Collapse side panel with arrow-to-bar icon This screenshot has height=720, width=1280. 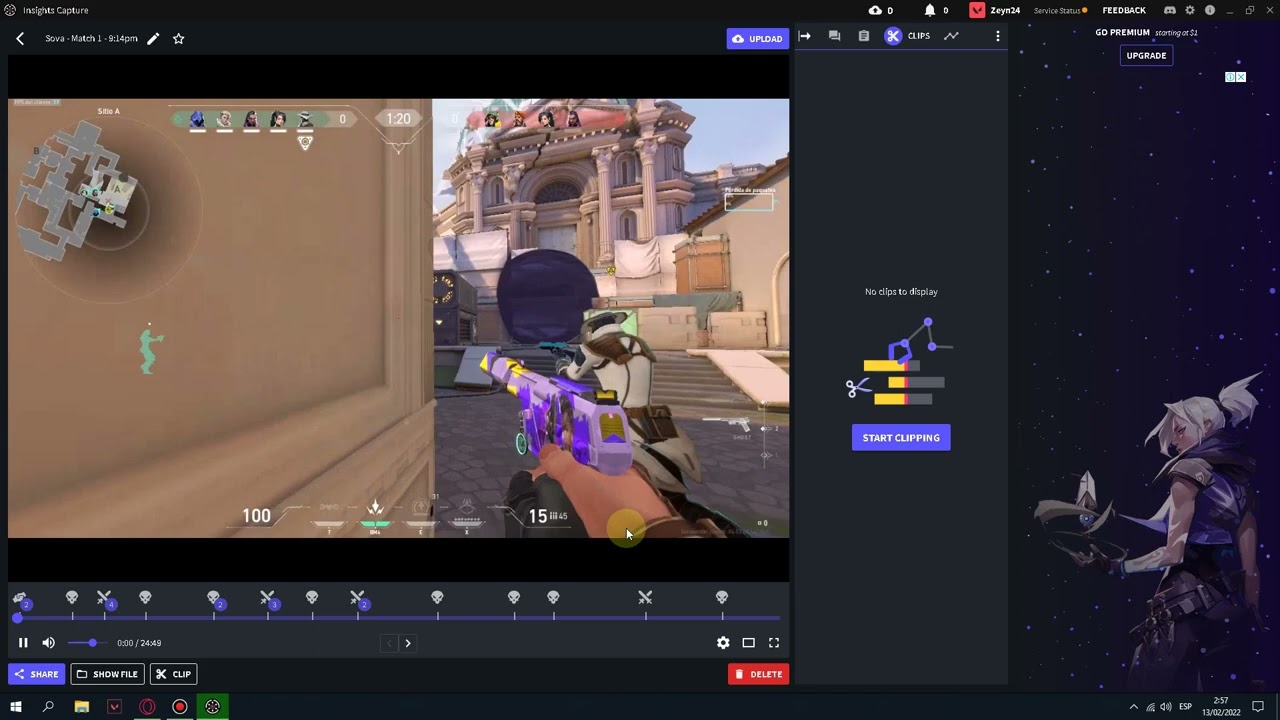(x=805, y=36)
